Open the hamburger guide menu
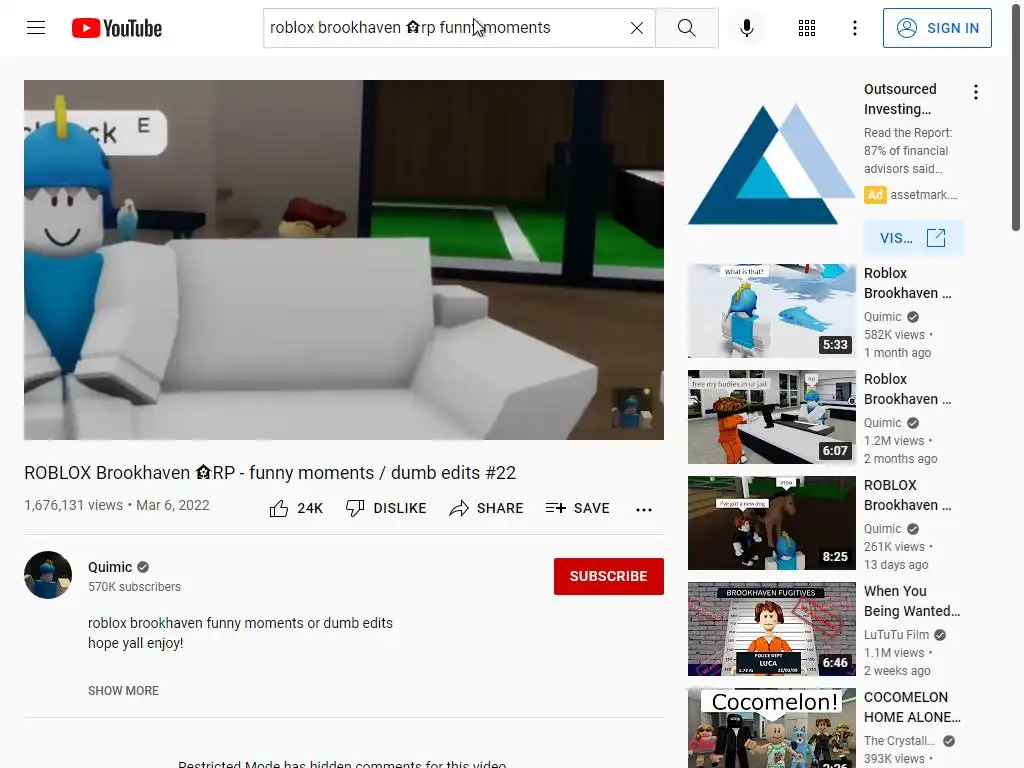Image resolution: width=1024 pixels, height=768 pixels. tap(36, 28)
